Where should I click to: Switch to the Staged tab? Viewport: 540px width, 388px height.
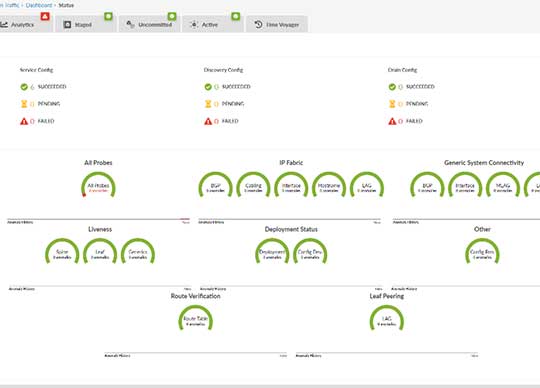pos(85,24)
